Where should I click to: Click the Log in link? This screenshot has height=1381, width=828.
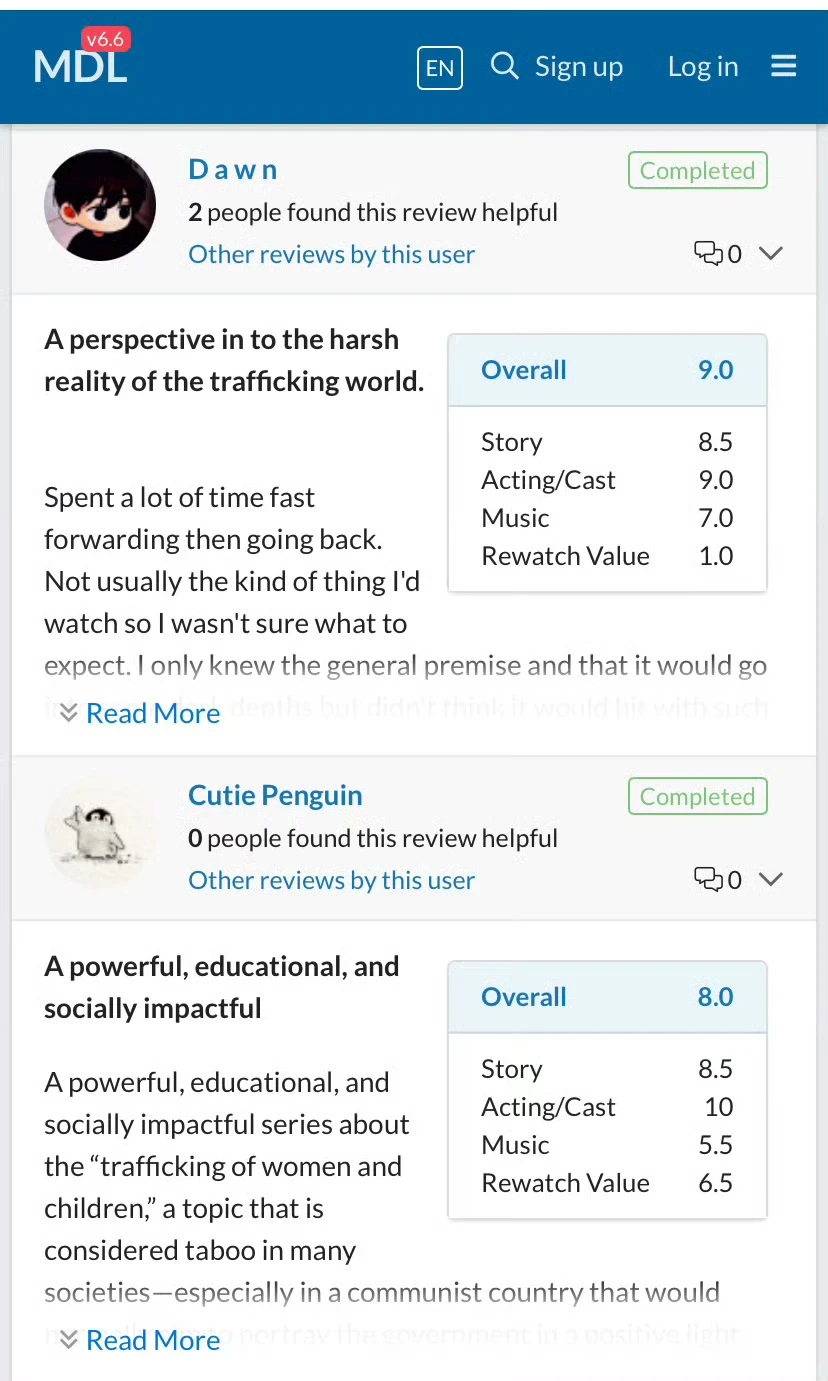tap(703, 67)
